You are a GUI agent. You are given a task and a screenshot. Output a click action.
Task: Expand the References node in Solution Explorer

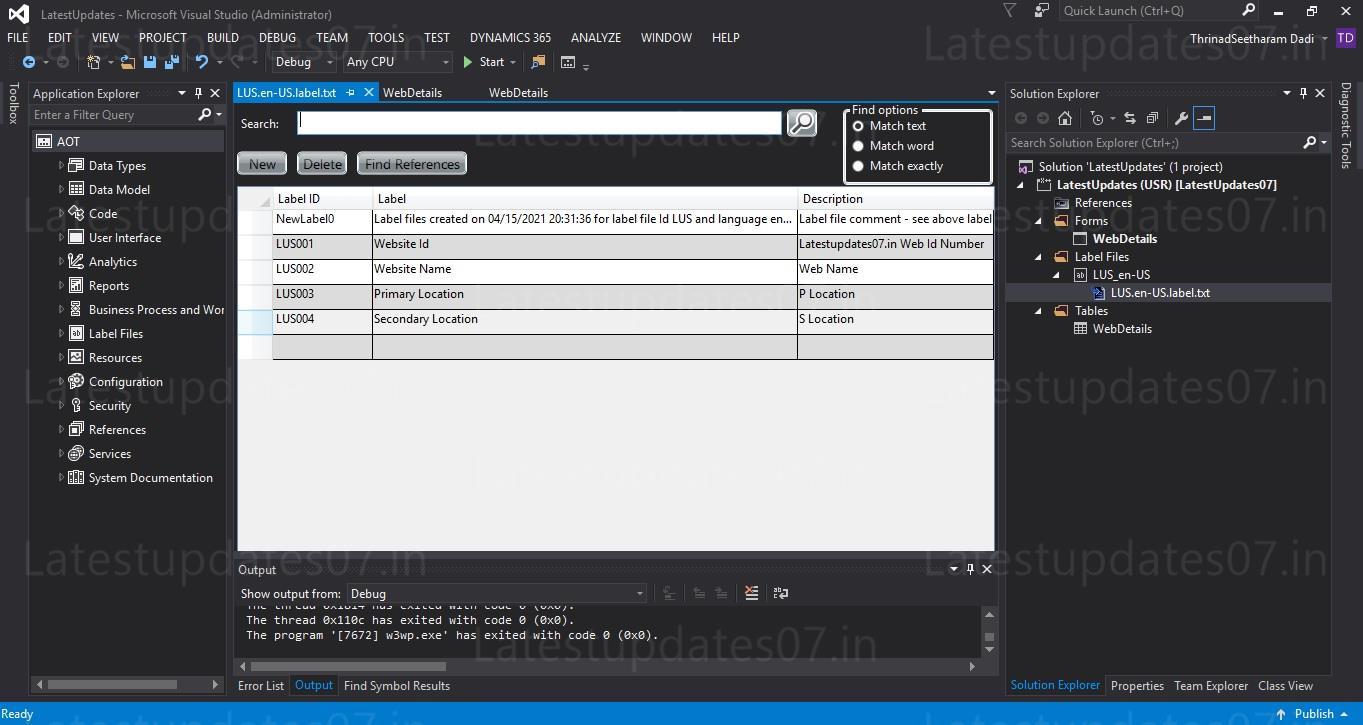[x=1038, y=202]
